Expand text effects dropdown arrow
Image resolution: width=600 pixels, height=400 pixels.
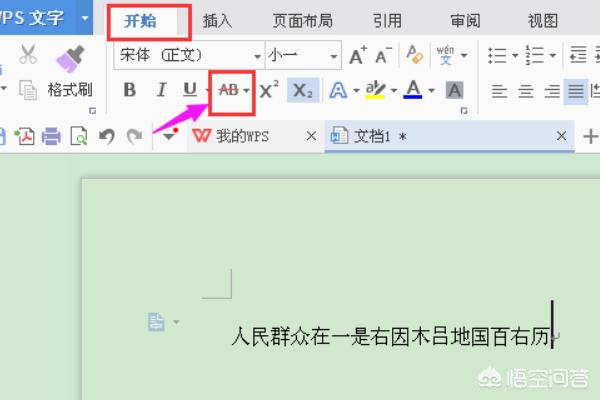[356, 91]
